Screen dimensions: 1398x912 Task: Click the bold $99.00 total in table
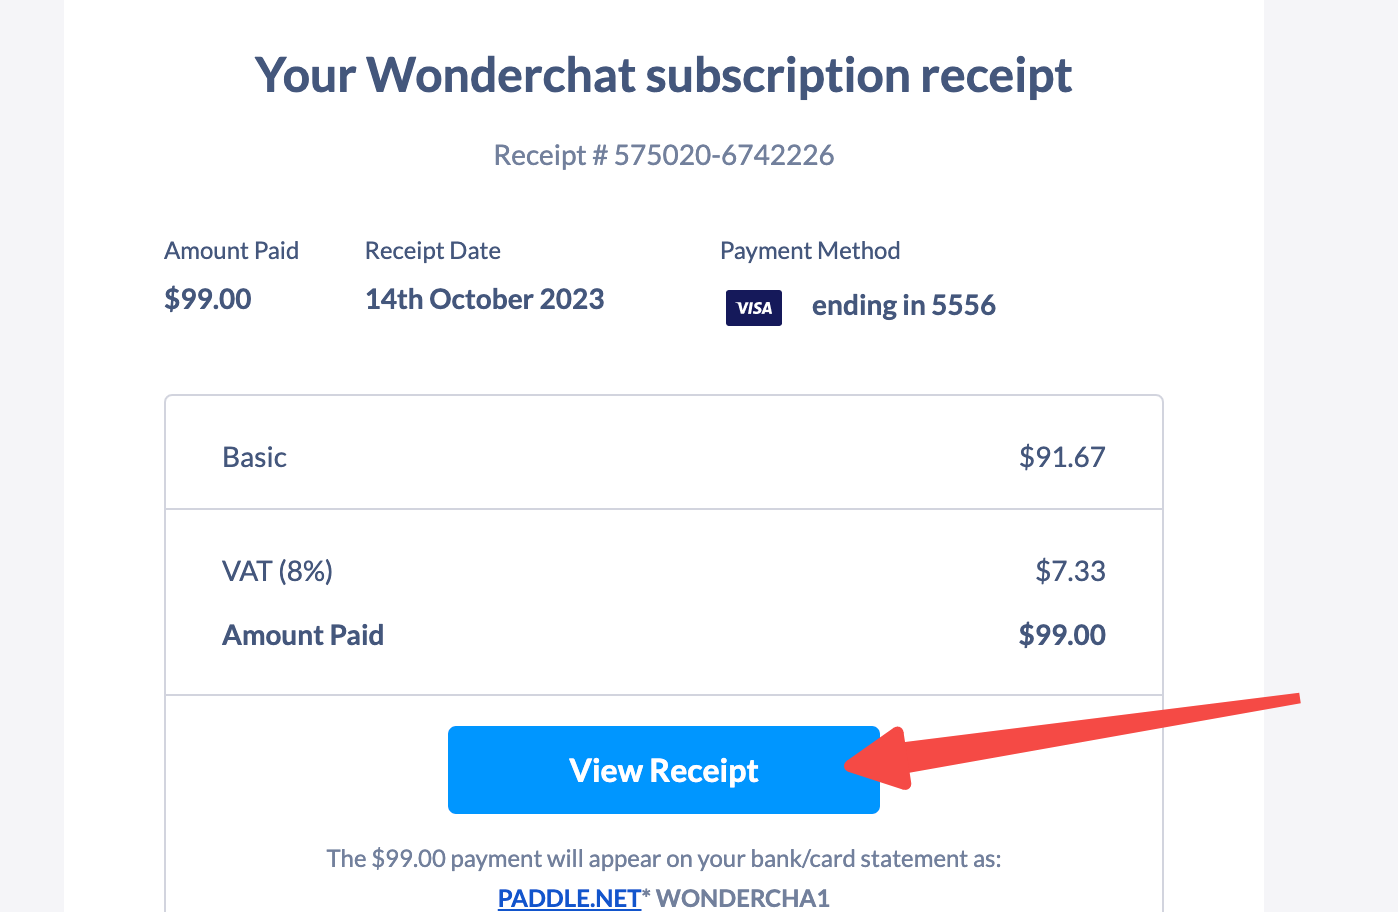(1061, 636)
